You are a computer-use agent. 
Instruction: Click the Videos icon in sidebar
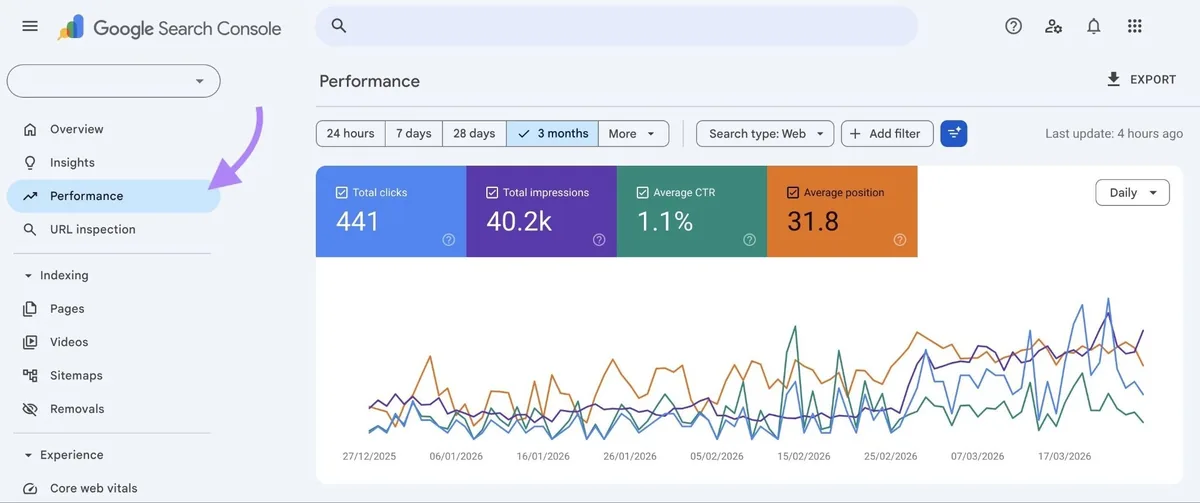coord(30,342)
